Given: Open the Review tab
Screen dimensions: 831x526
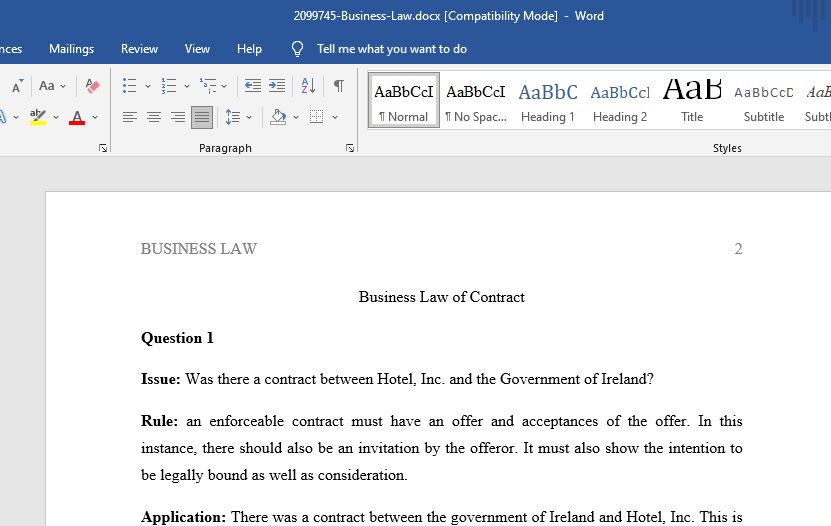Looking at the screenshot, I should [x=139, y=49].
